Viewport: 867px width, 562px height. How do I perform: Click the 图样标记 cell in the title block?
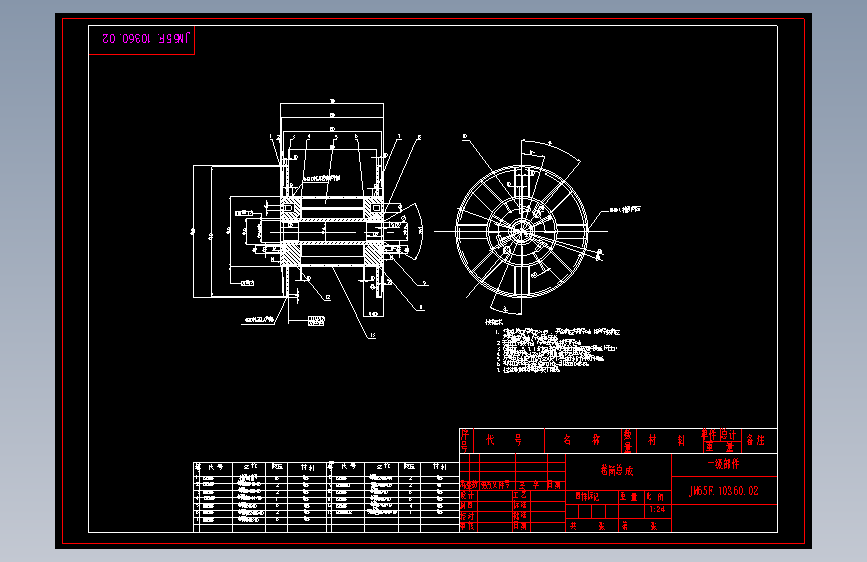(587, 497)
